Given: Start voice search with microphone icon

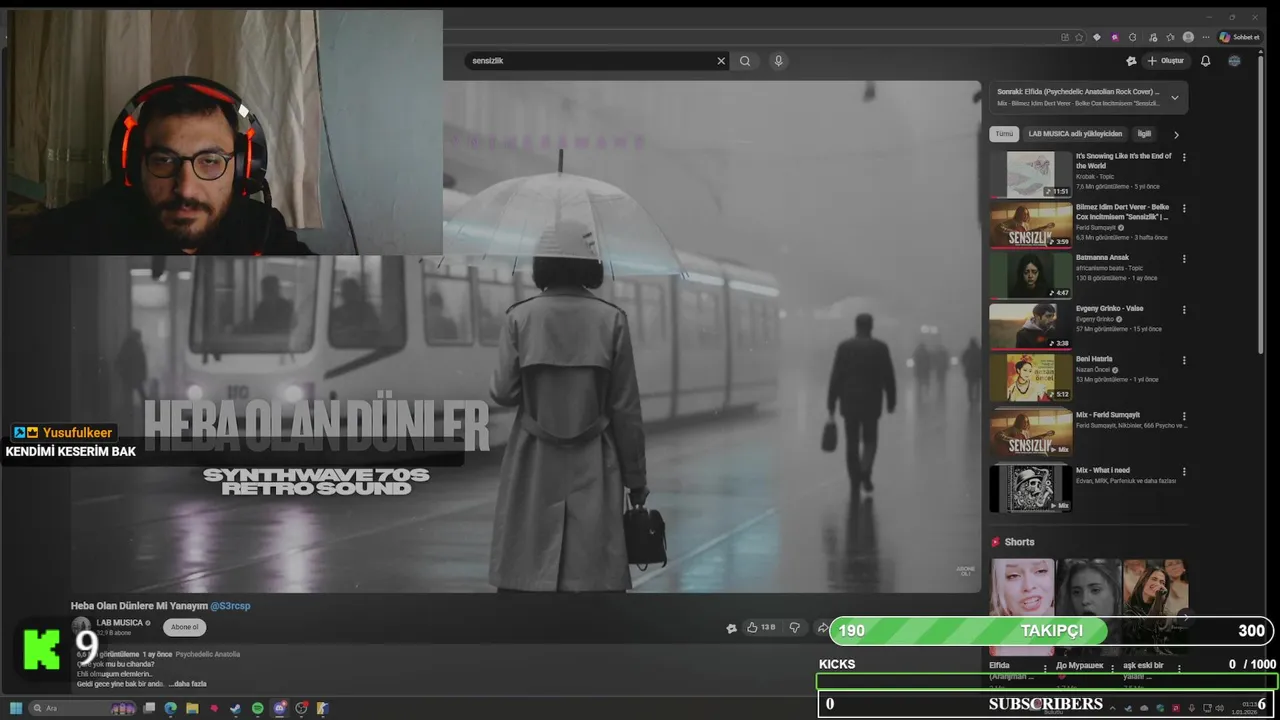Looking at the screenshot, I should click(778, 61).
